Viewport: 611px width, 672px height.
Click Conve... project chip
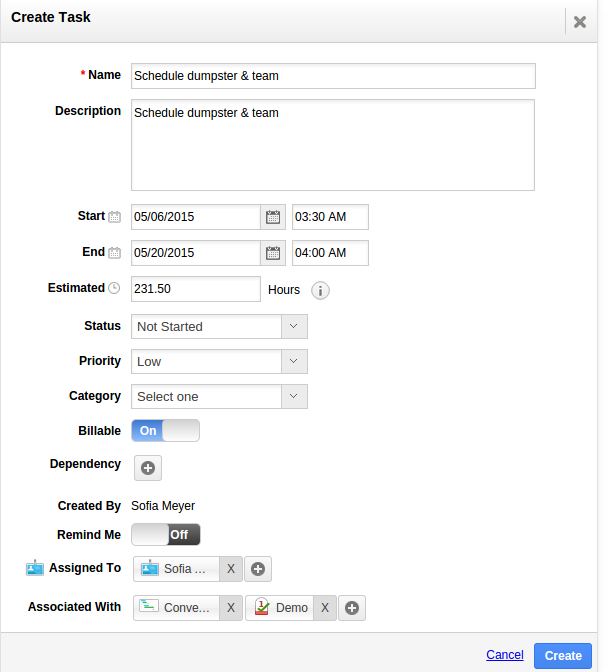point(177,608)
